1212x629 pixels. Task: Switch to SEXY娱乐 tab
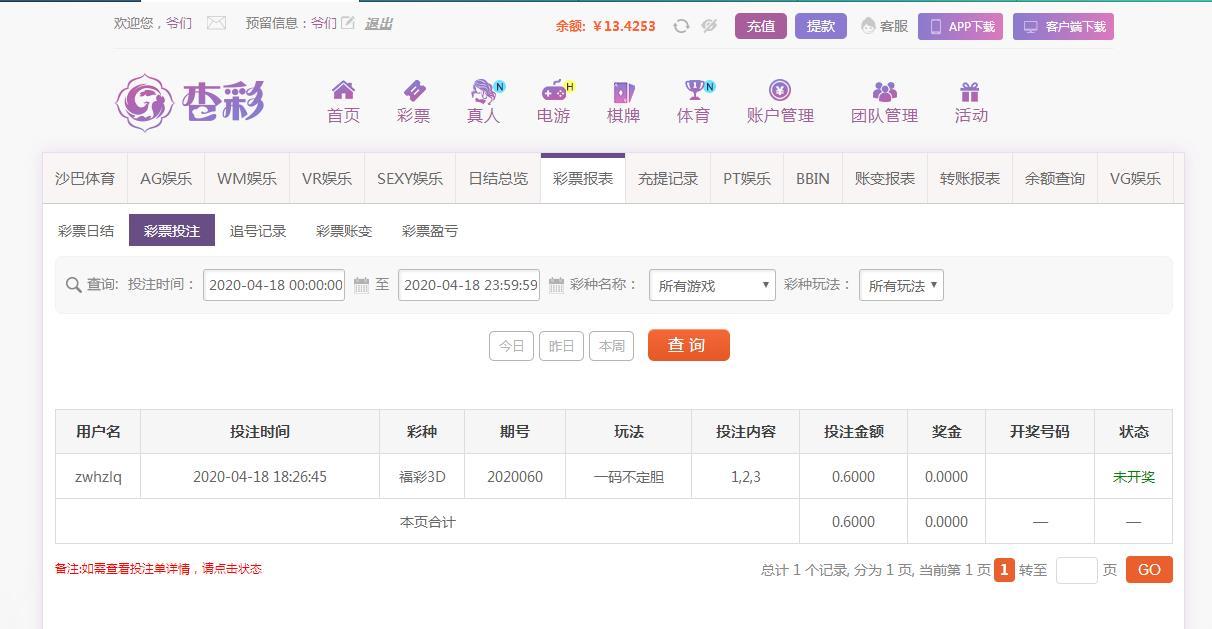(x=410, y=178)
